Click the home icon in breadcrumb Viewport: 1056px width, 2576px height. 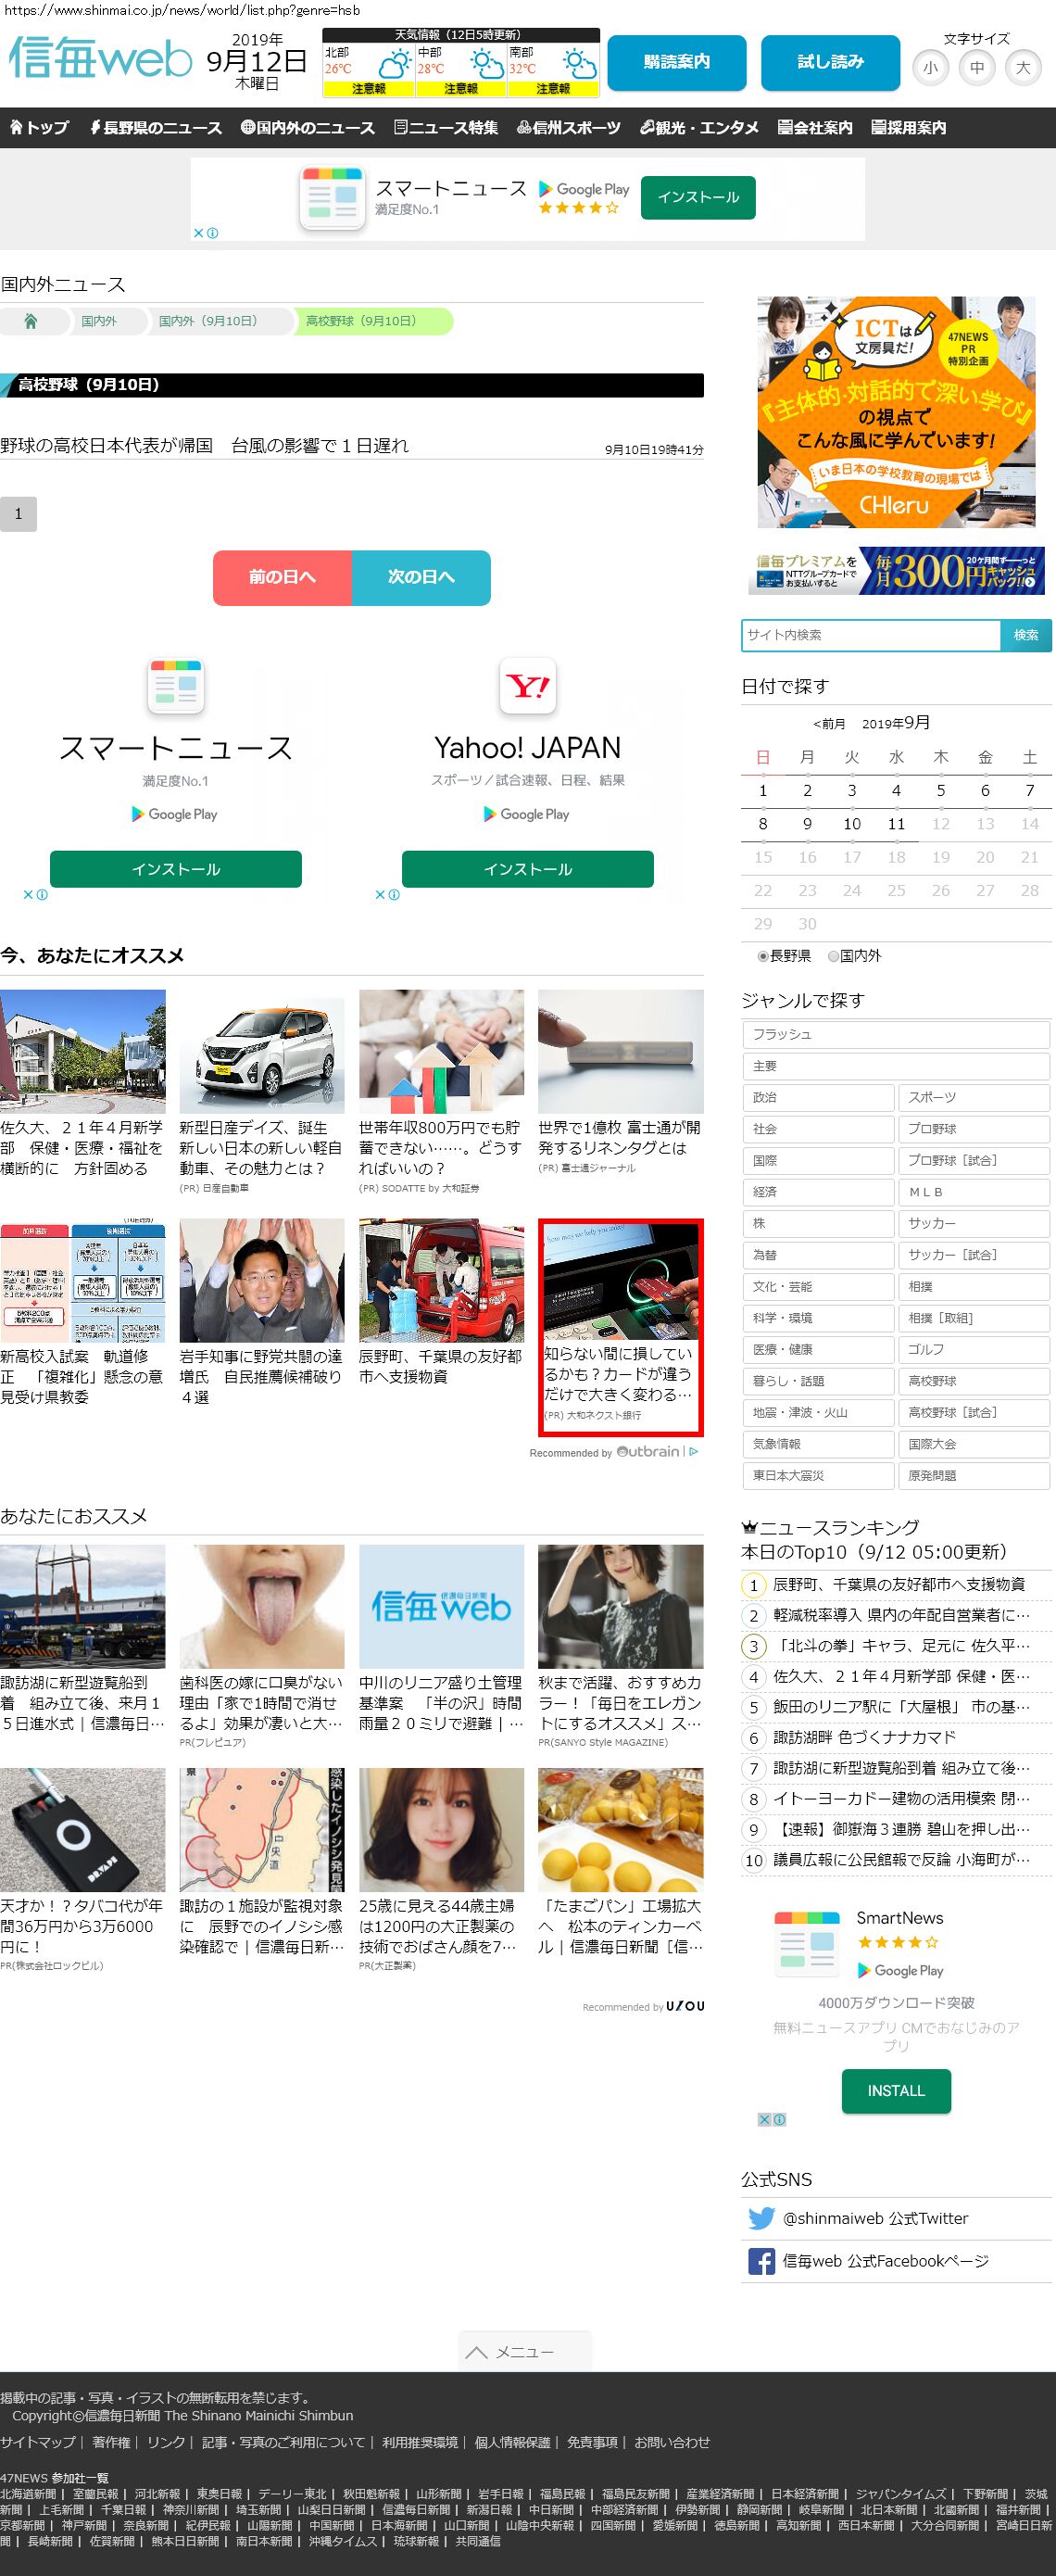[x=31, y=321]
